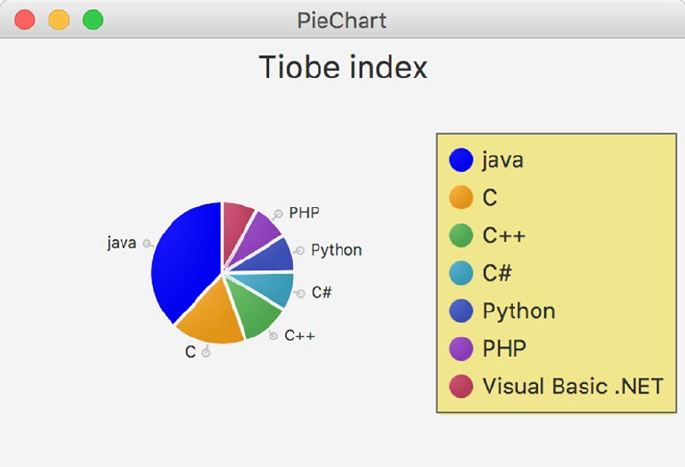
Task: Click the PHP label beside the pie
Action: pyautogui.click(x=304, y=212)
